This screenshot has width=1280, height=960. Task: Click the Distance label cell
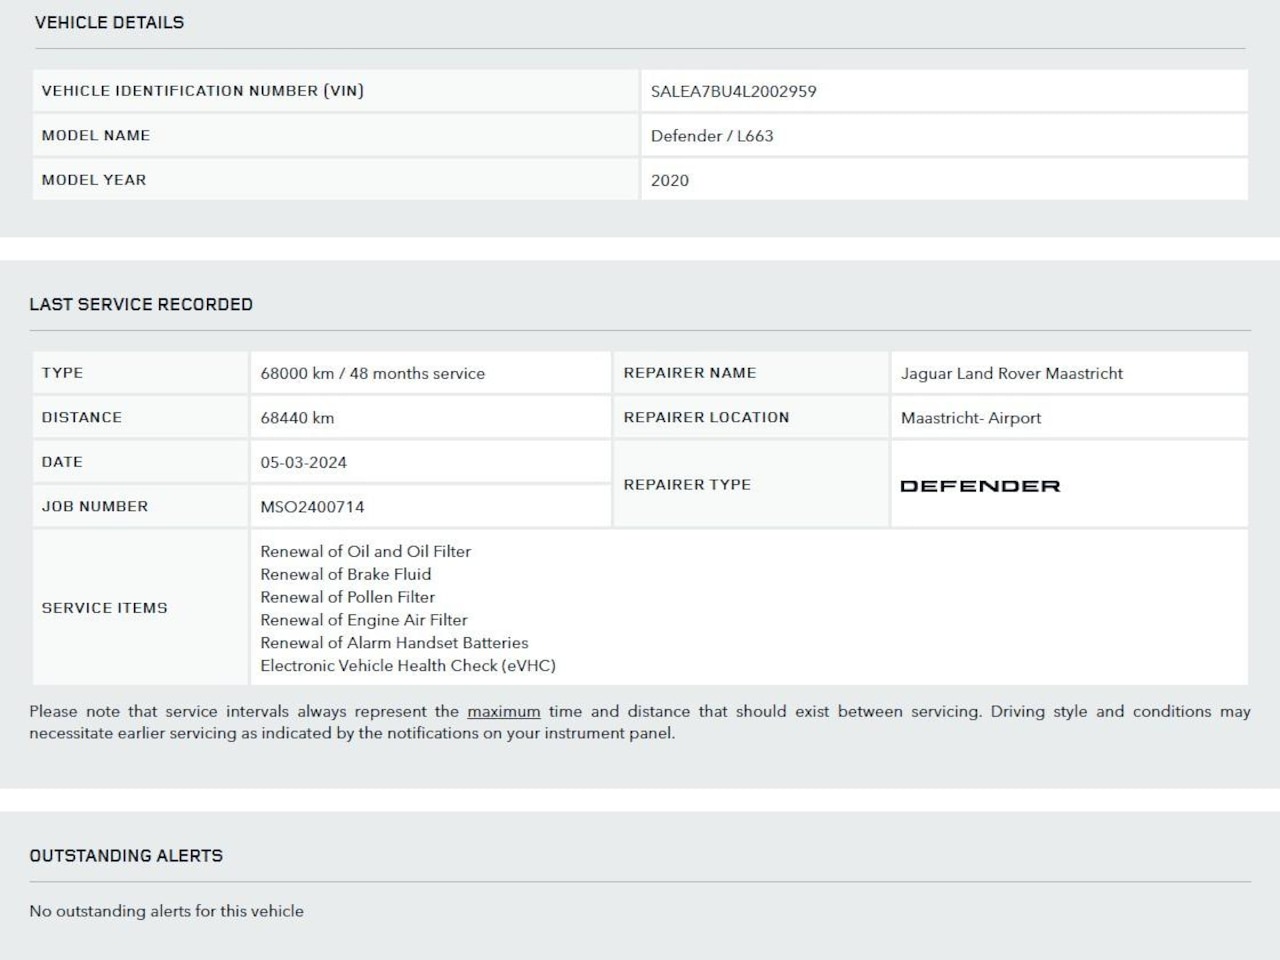[140, 417]
